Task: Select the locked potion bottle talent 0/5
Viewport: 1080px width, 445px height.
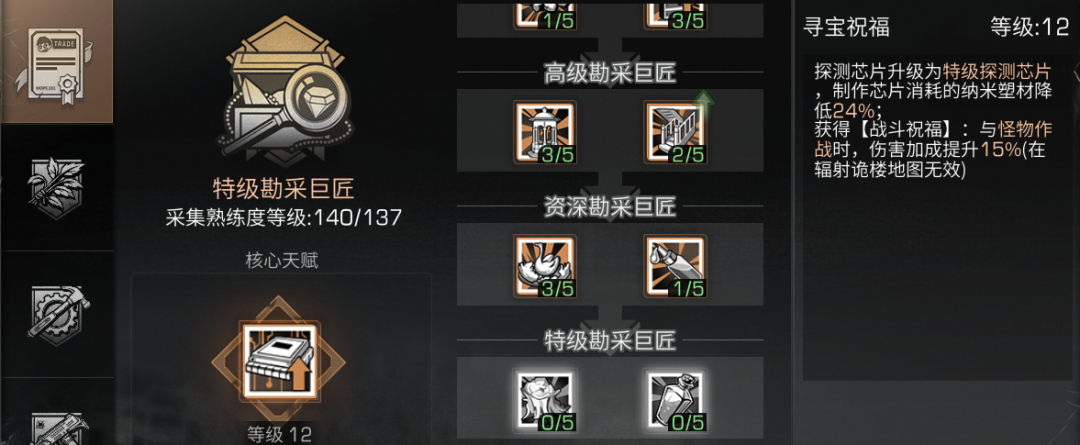Action: [x=675, y=402]
